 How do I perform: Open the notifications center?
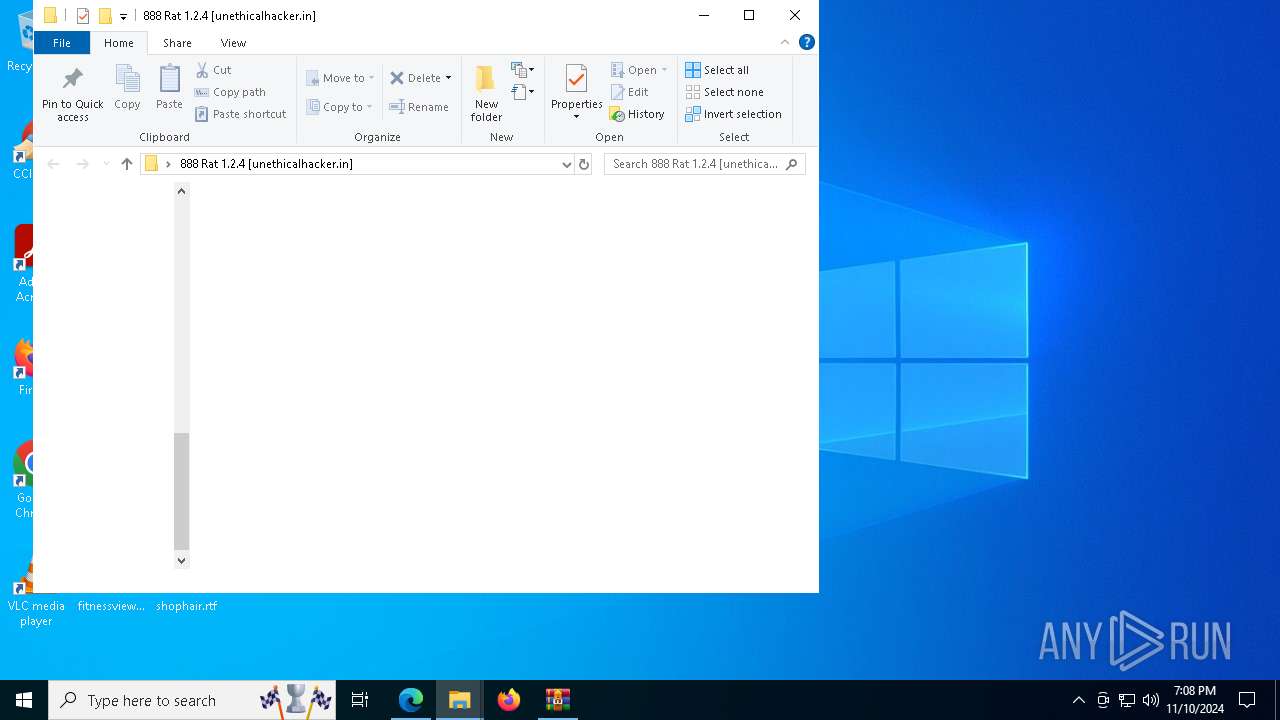[1247, 700]
